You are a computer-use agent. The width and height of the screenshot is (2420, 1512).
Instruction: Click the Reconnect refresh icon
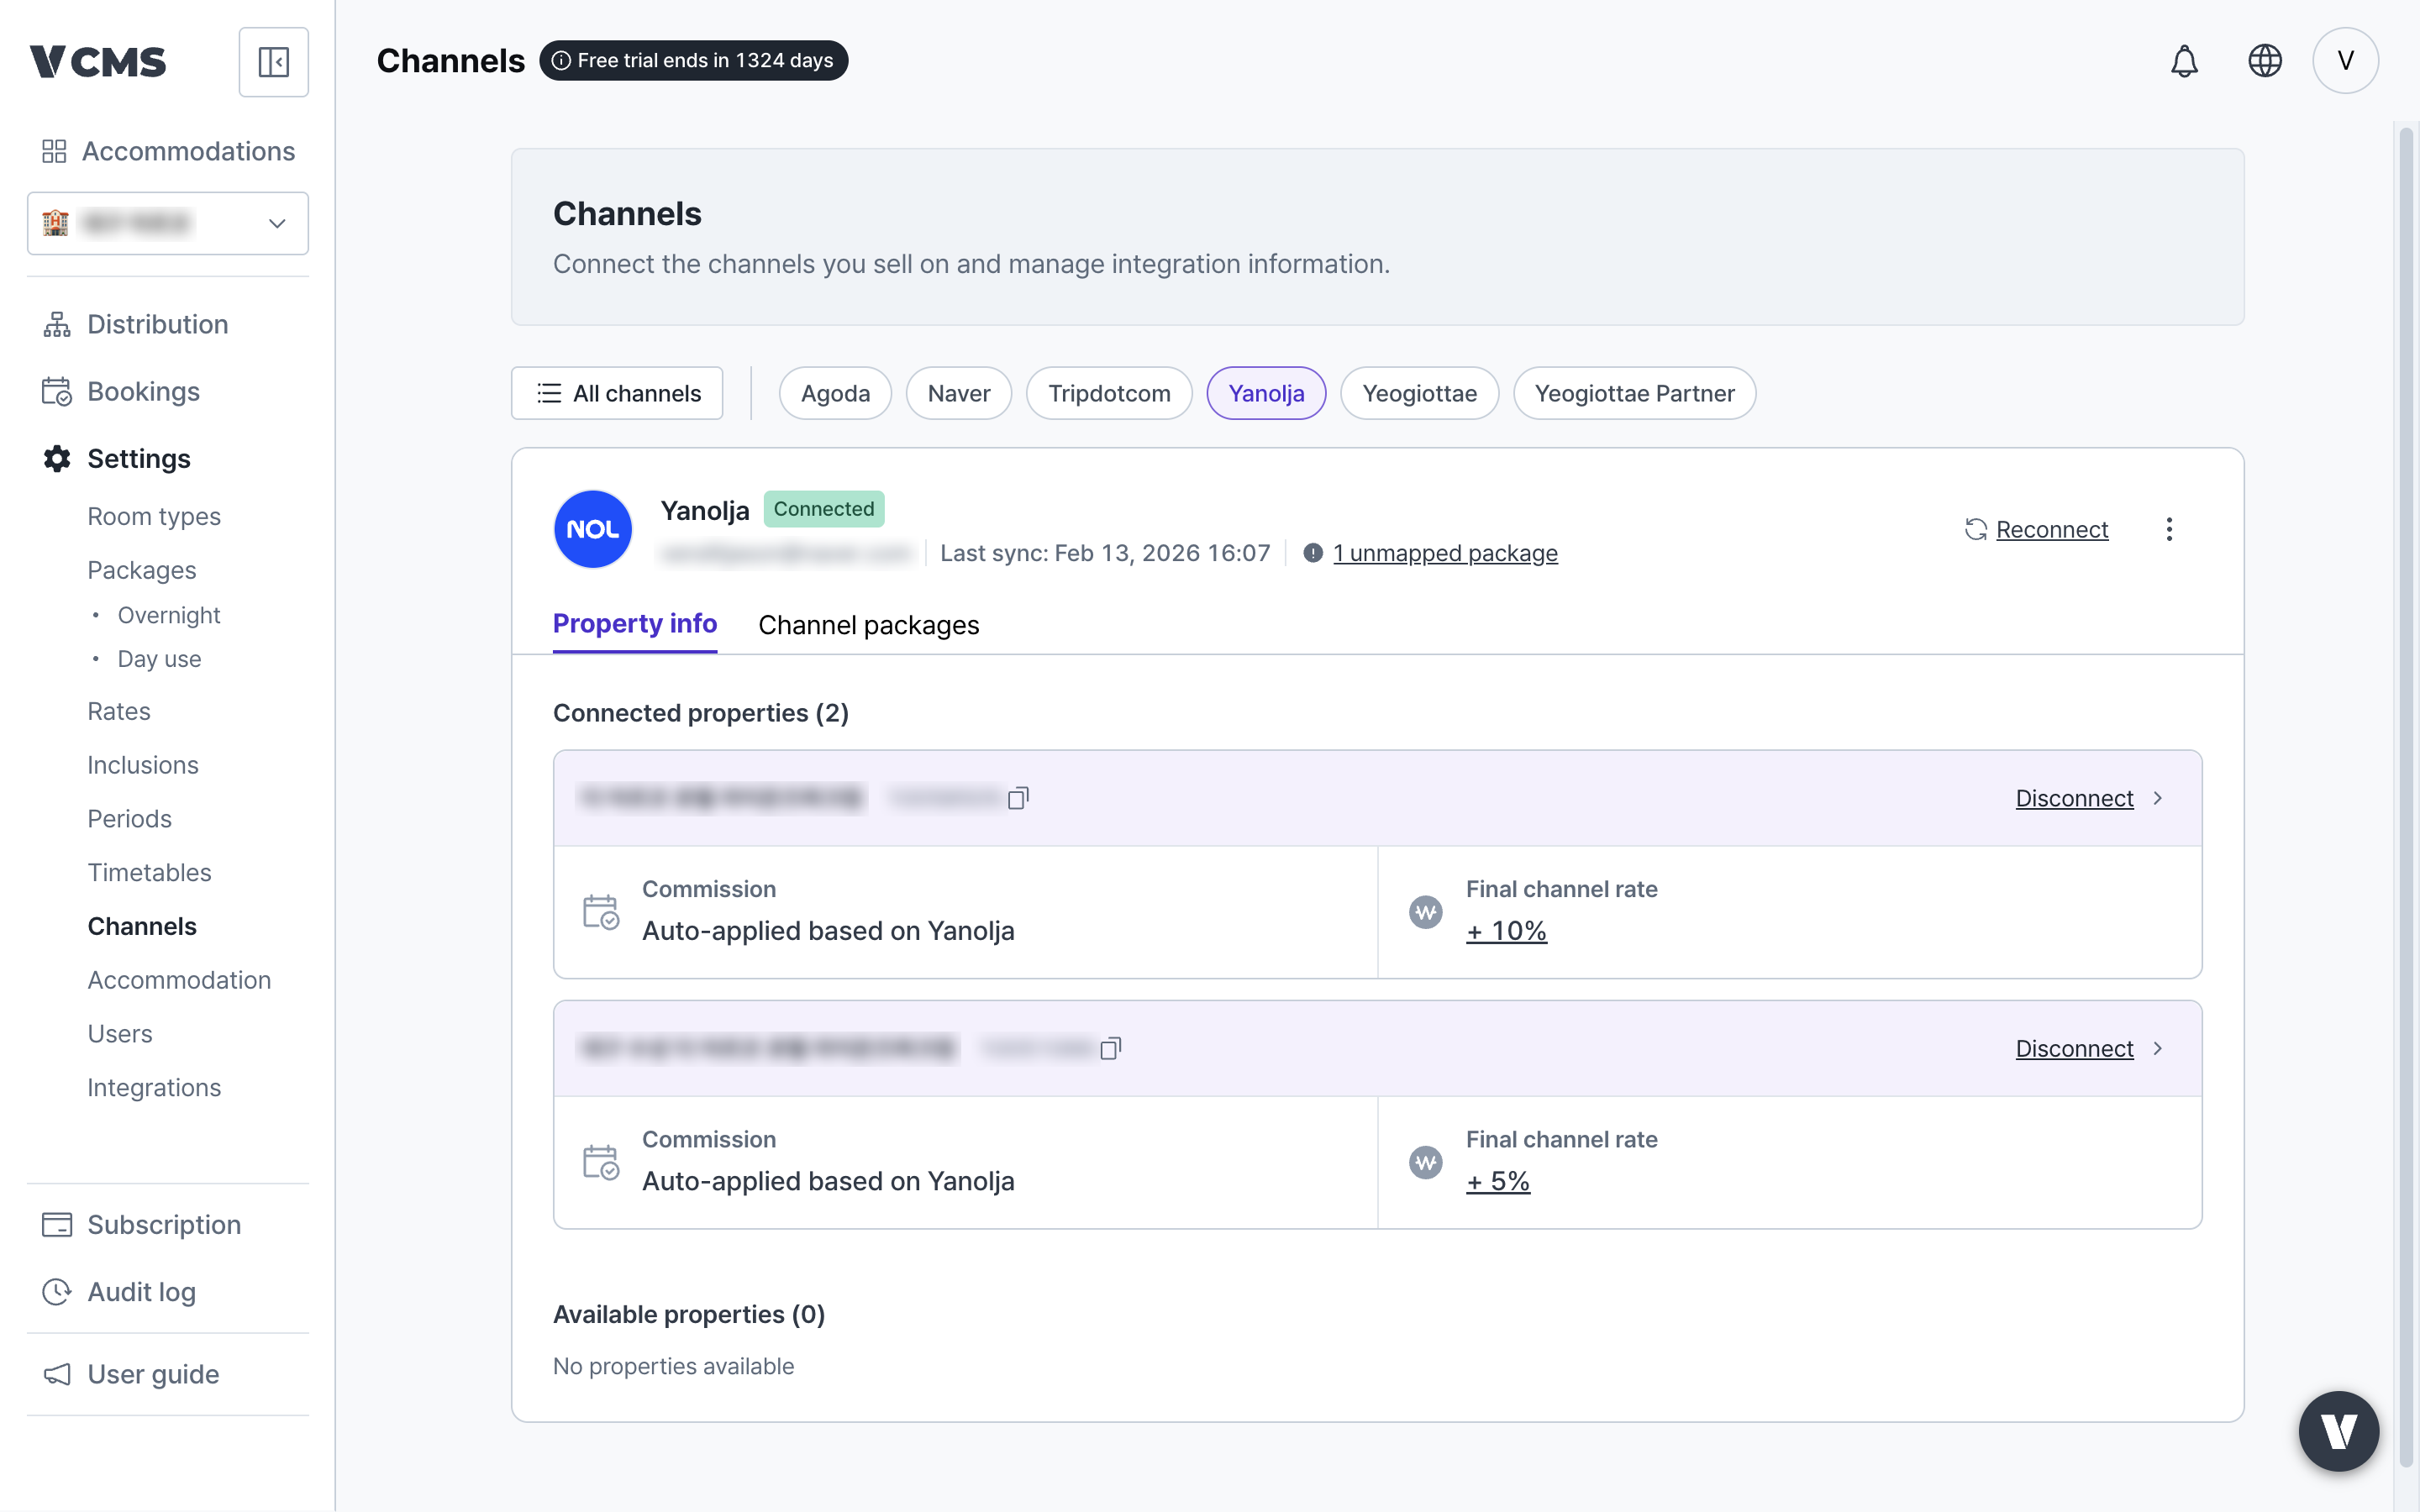[x=1976, y=529]
